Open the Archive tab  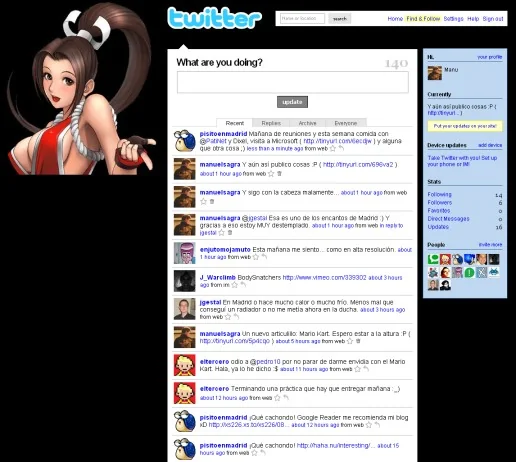(307, 123)
